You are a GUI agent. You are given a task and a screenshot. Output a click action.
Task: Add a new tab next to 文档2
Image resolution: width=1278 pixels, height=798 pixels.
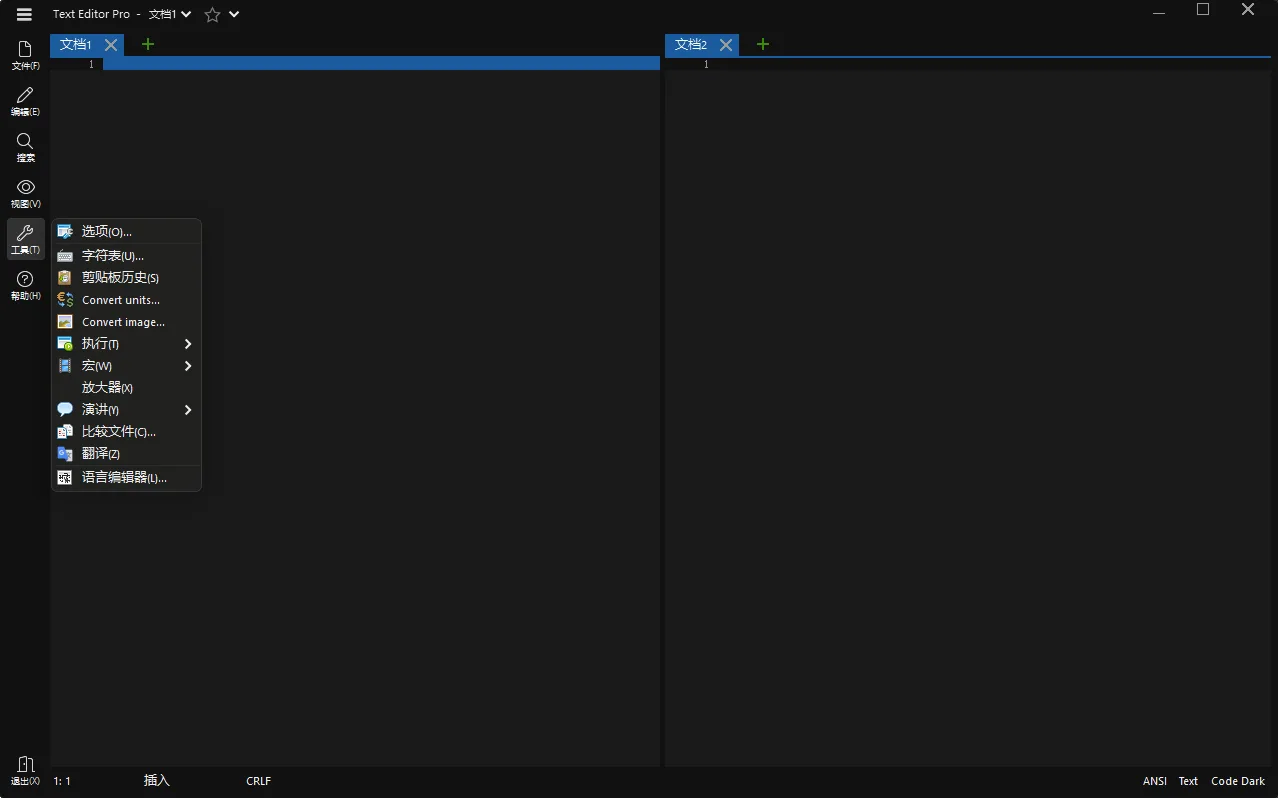click(763, 44)
